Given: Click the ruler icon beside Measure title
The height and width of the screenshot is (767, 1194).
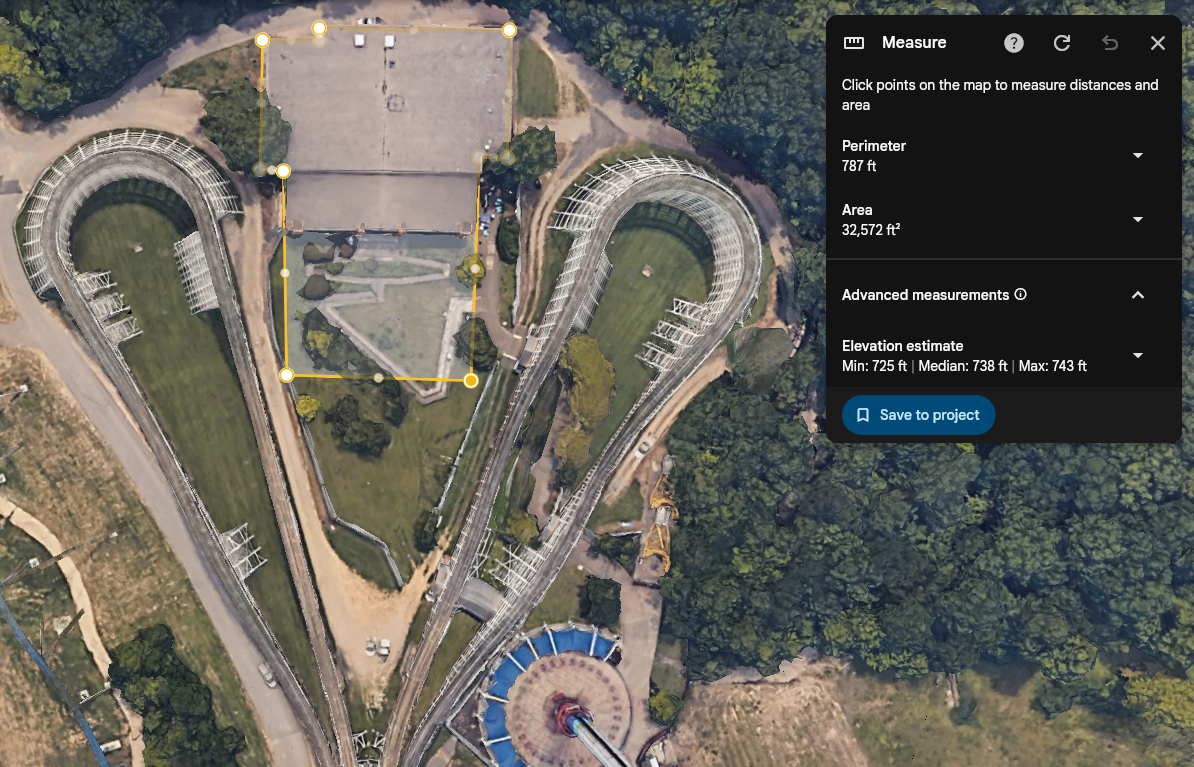Looking at the screenshot, I should coord(854,43).
